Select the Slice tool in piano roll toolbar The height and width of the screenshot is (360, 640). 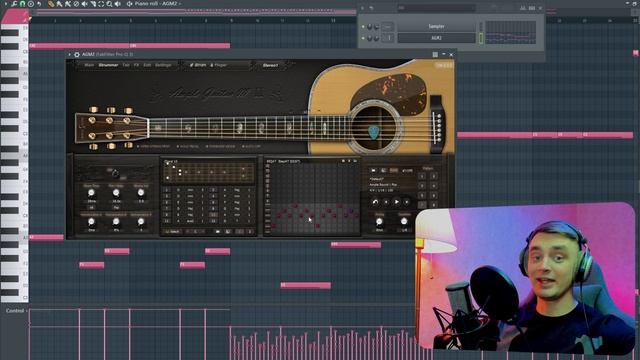pyautogui.click(x=93, y=4)
